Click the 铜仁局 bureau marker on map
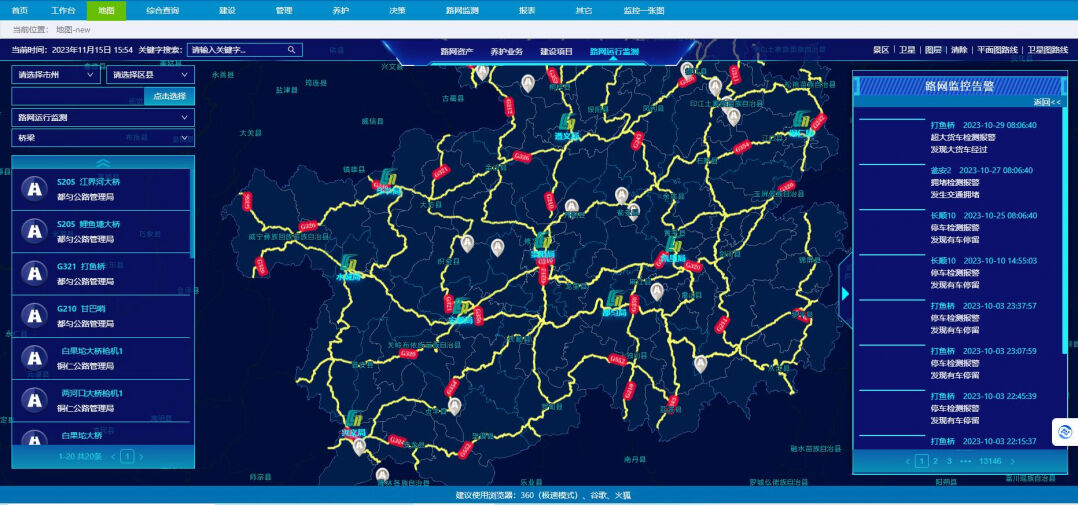The width and height of the screenshot is (1078, 505). (801, 124)
